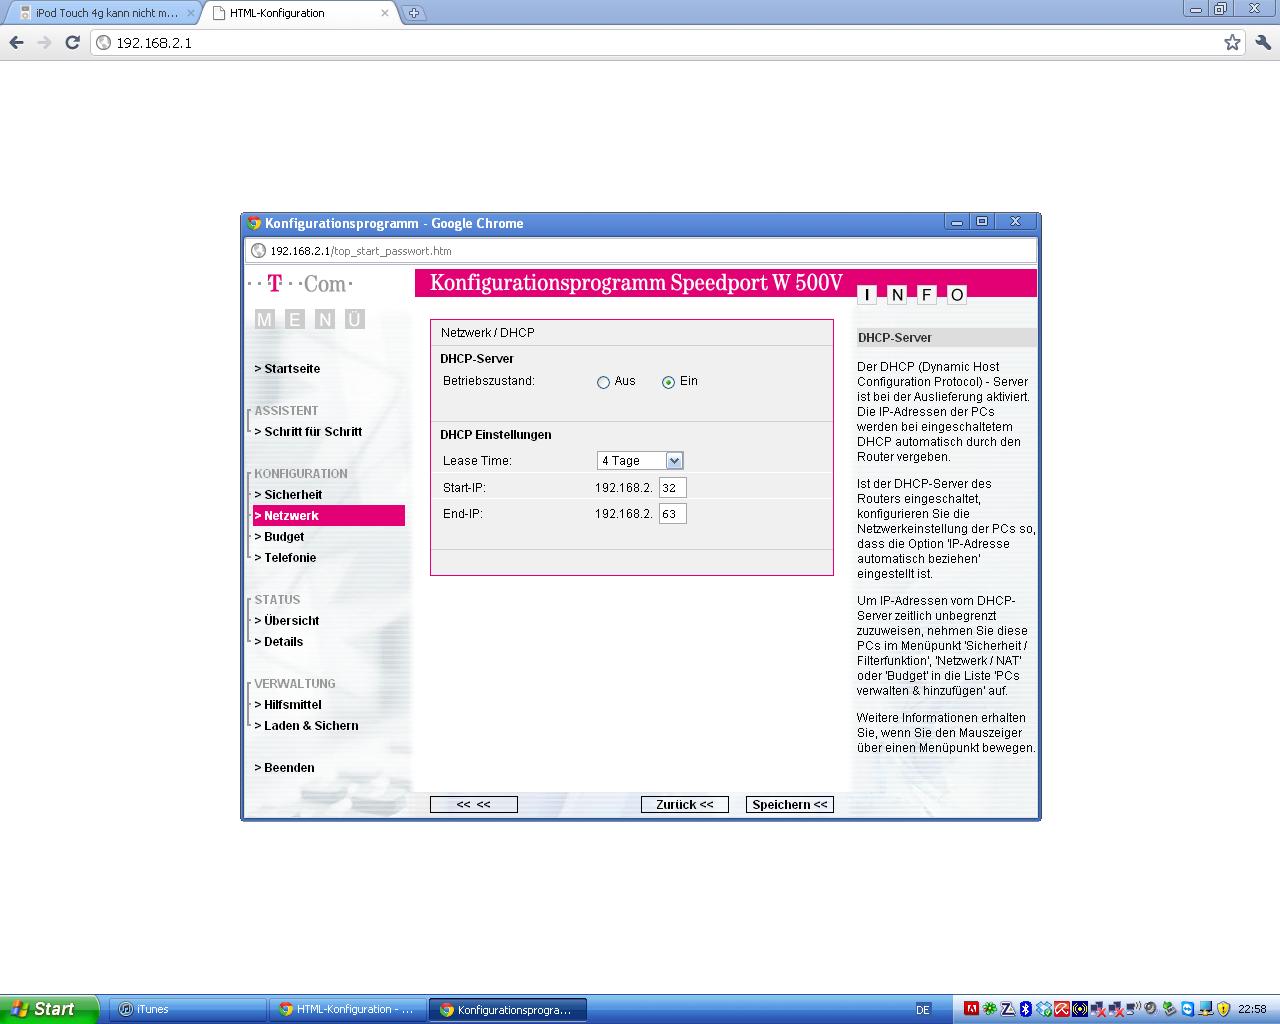Click the Dropbox tray icon

[x=1043, y=1009]
